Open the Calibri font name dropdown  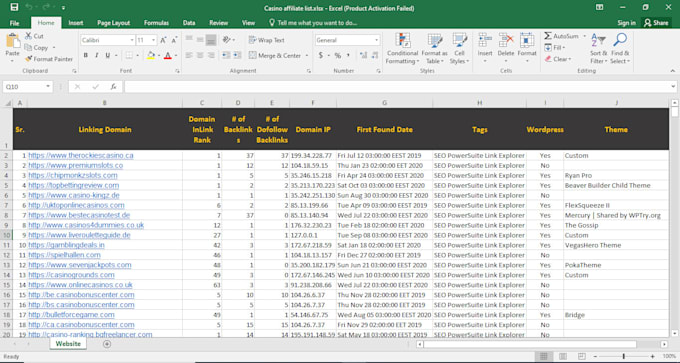pyautogui.click(x=132, y=40)
